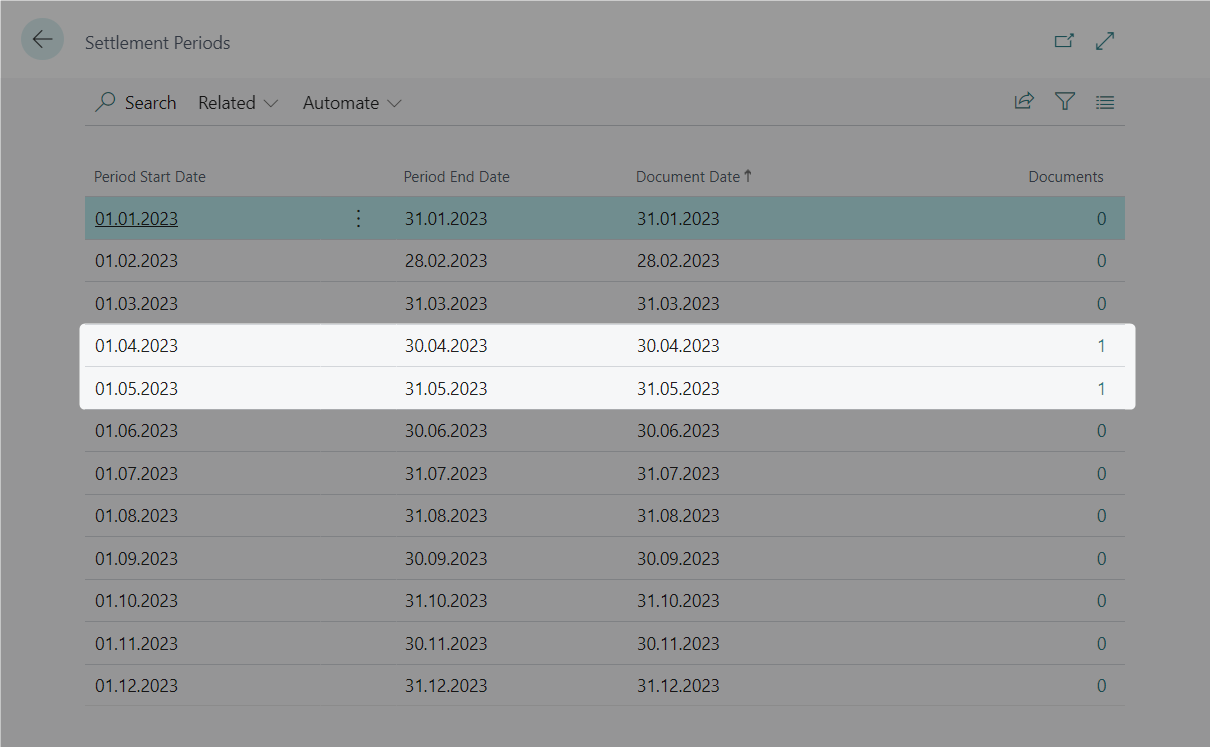This screenshot has height=747, width=1210.
Task: Click Period End Date column header
Action: tap(456, 177)
